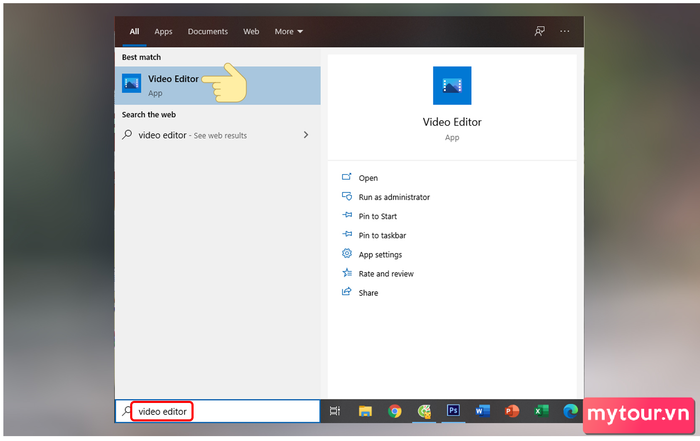This screenshot has width=700, height=441.
Task: Click the Pin to taskbar pin icon
Action: pyautogui.click(x=347, y=234)
